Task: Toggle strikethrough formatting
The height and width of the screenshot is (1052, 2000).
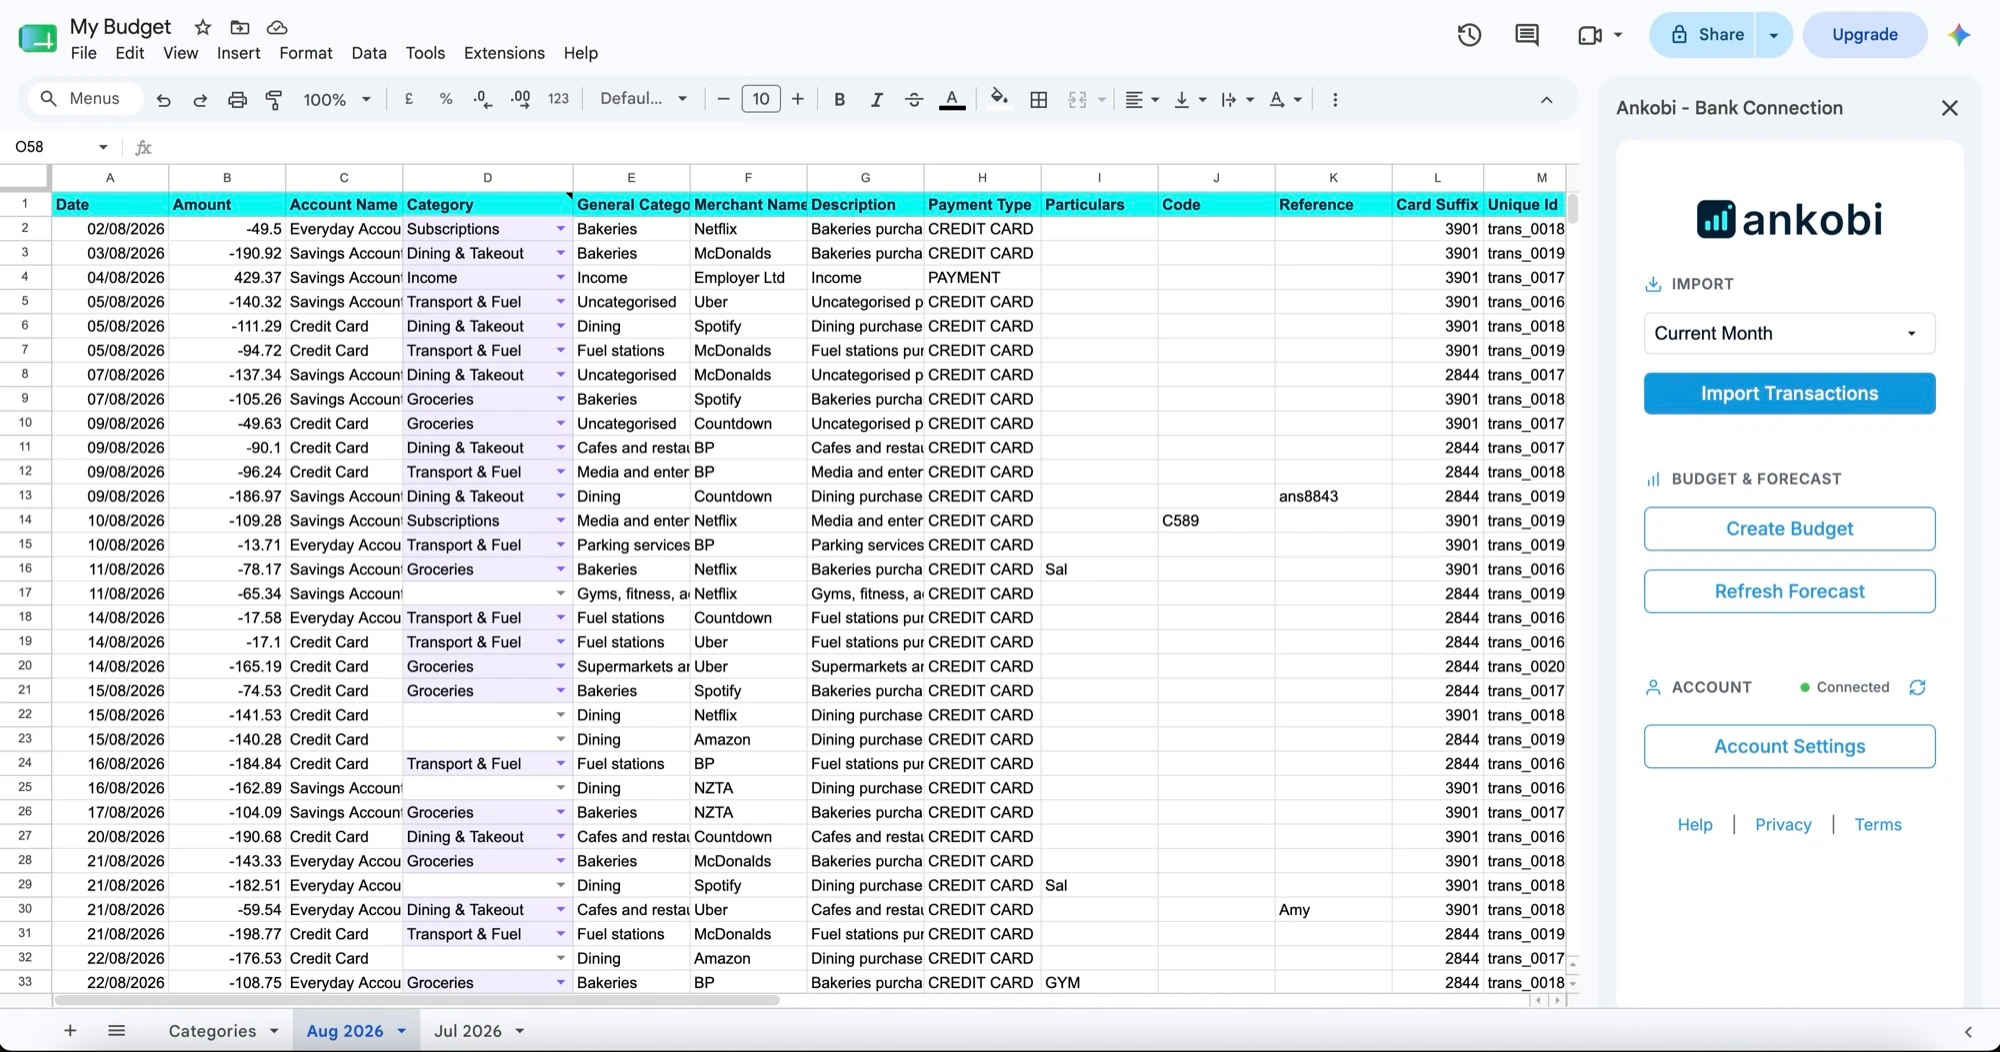Action: click(914, 100)
